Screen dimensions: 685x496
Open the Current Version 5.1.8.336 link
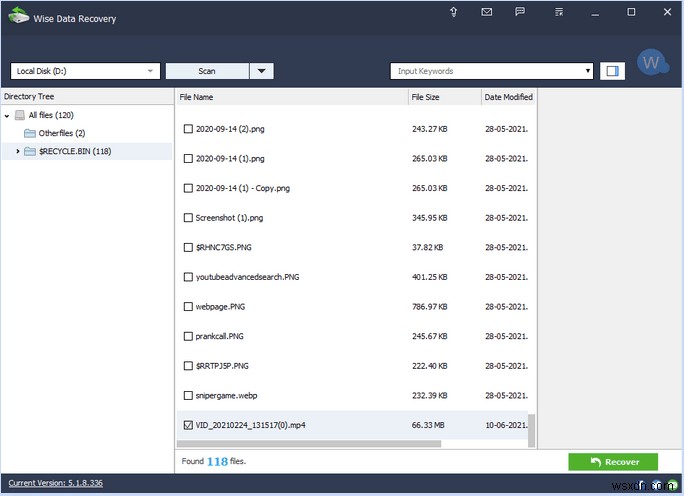coord(55,483)
